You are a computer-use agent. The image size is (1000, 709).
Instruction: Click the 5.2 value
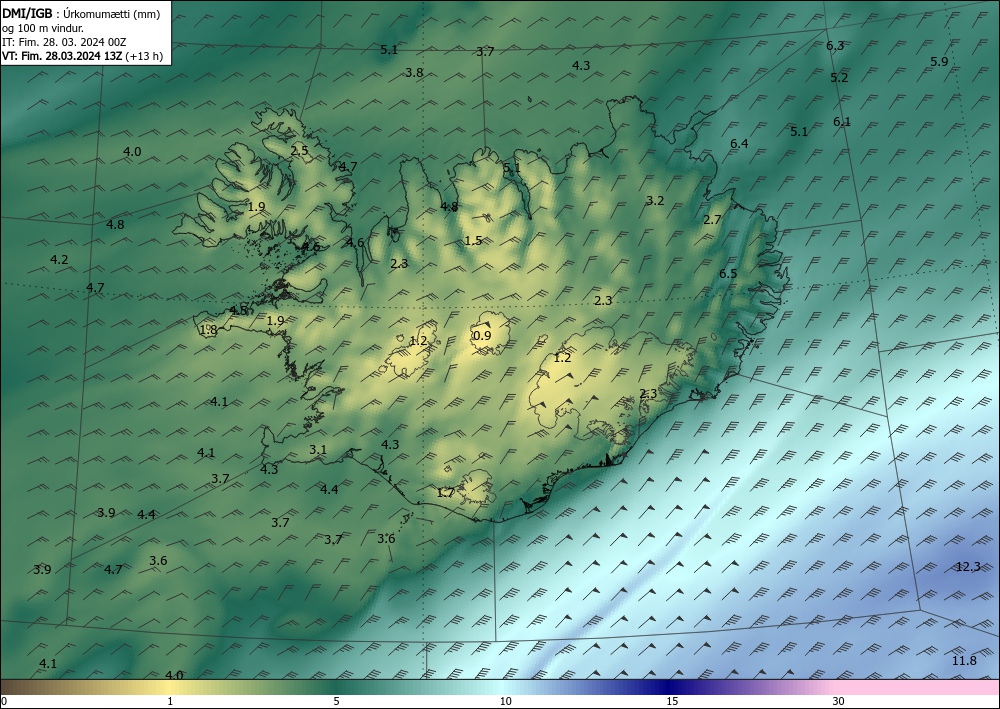coord(839,78)
